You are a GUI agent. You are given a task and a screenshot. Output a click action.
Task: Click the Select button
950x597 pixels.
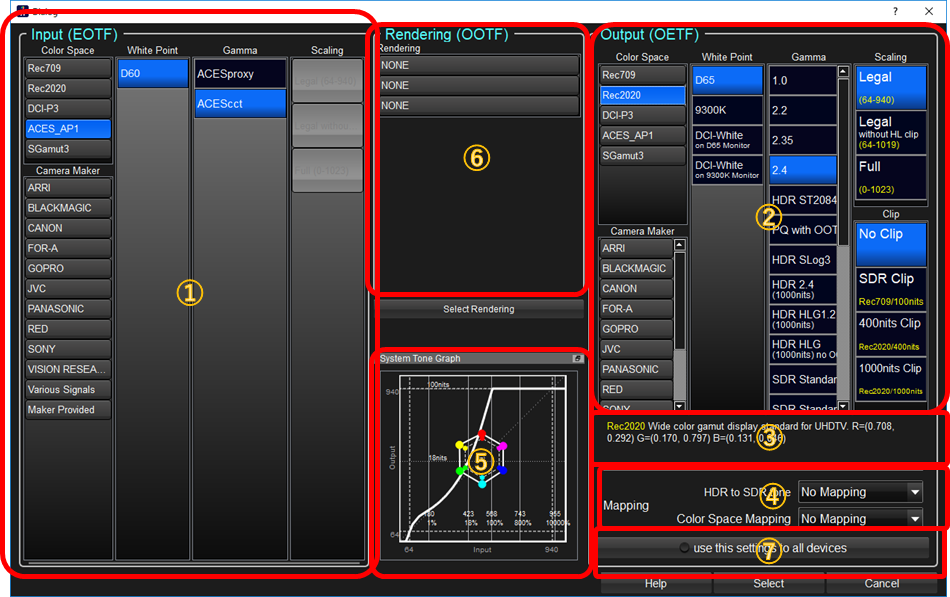(x=768, y=583)
